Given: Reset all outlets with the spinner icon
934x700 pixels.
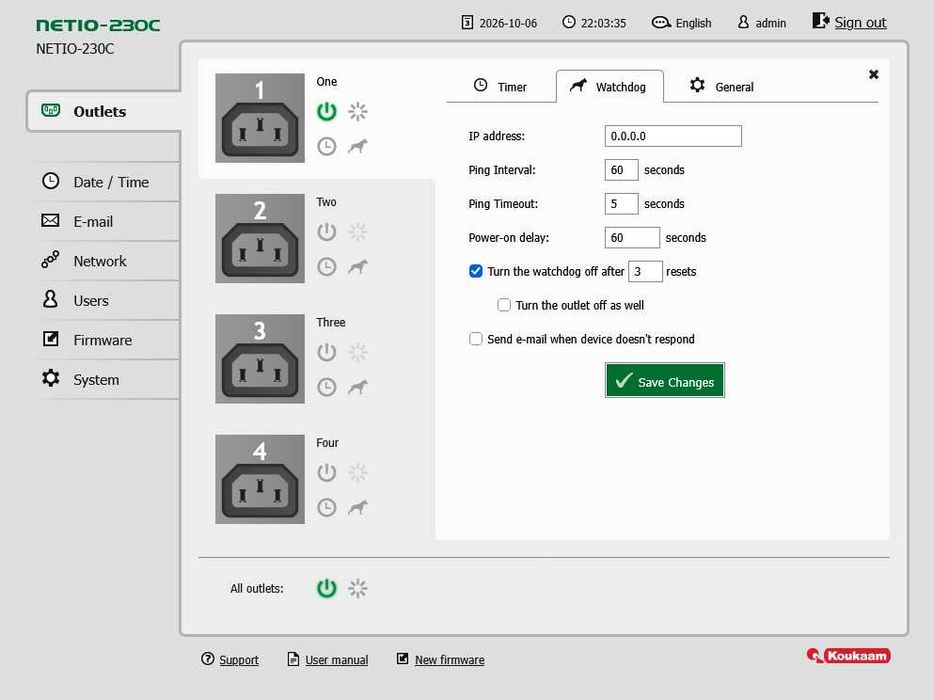Looking at the screenshot, I should click(357, 589).
